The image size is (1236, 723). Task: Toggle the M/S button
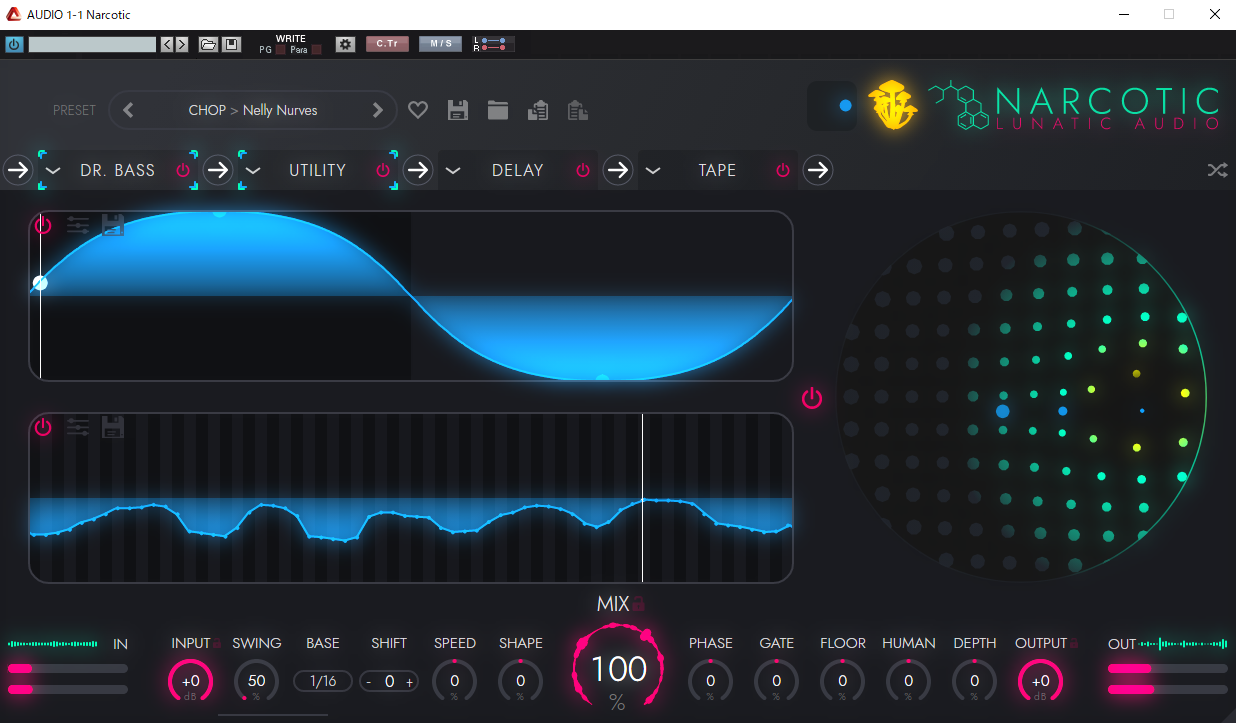coord(440,44)
